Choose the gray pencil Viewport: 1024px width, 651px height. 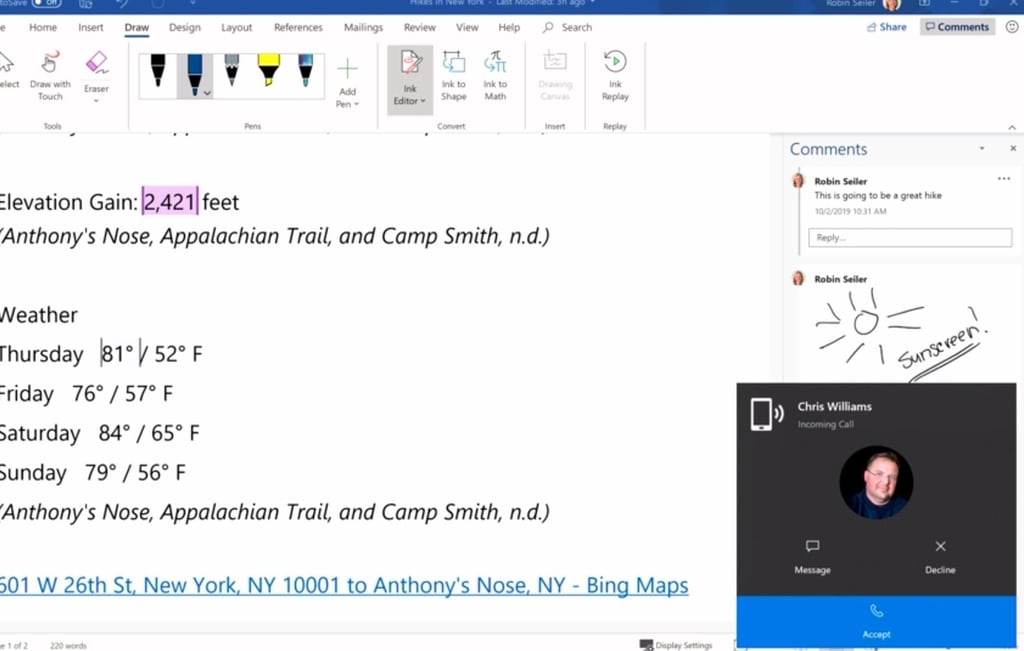231,71
